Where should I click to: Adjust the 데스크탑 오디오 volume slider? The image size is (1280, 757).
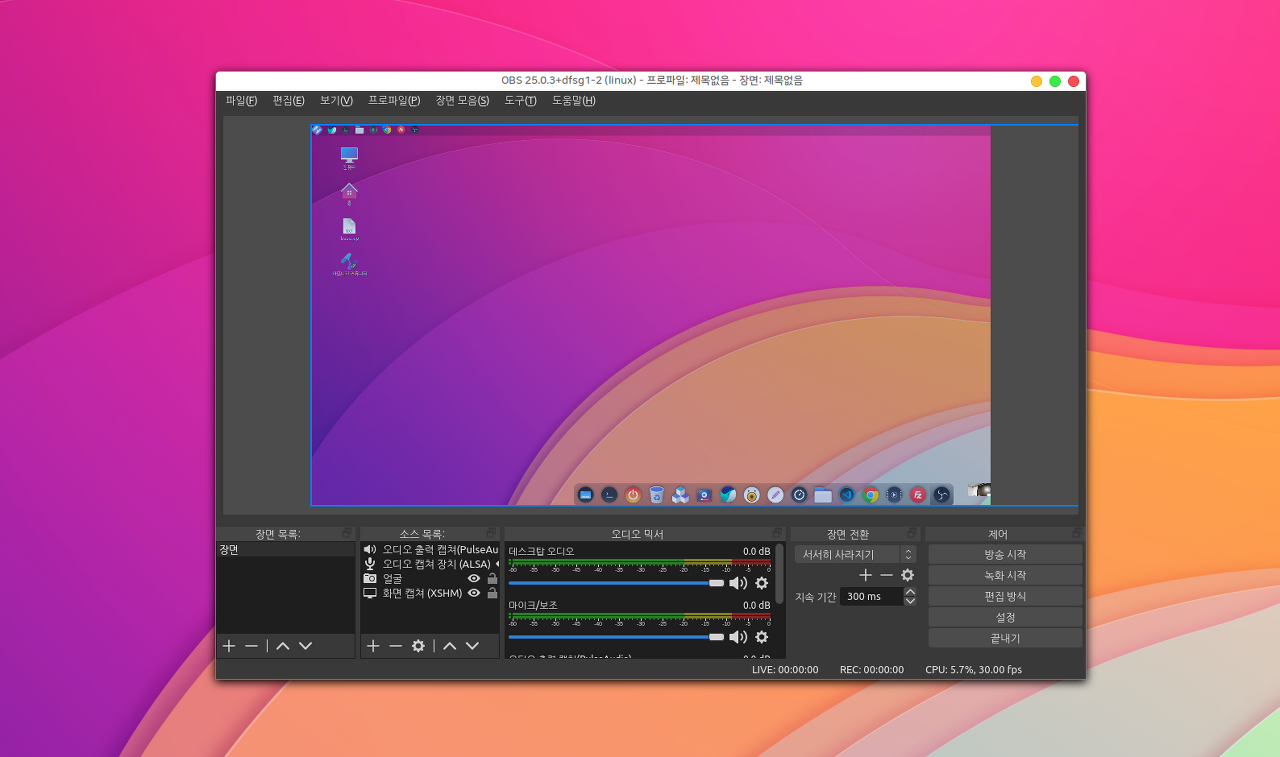[x=616, y=583]
